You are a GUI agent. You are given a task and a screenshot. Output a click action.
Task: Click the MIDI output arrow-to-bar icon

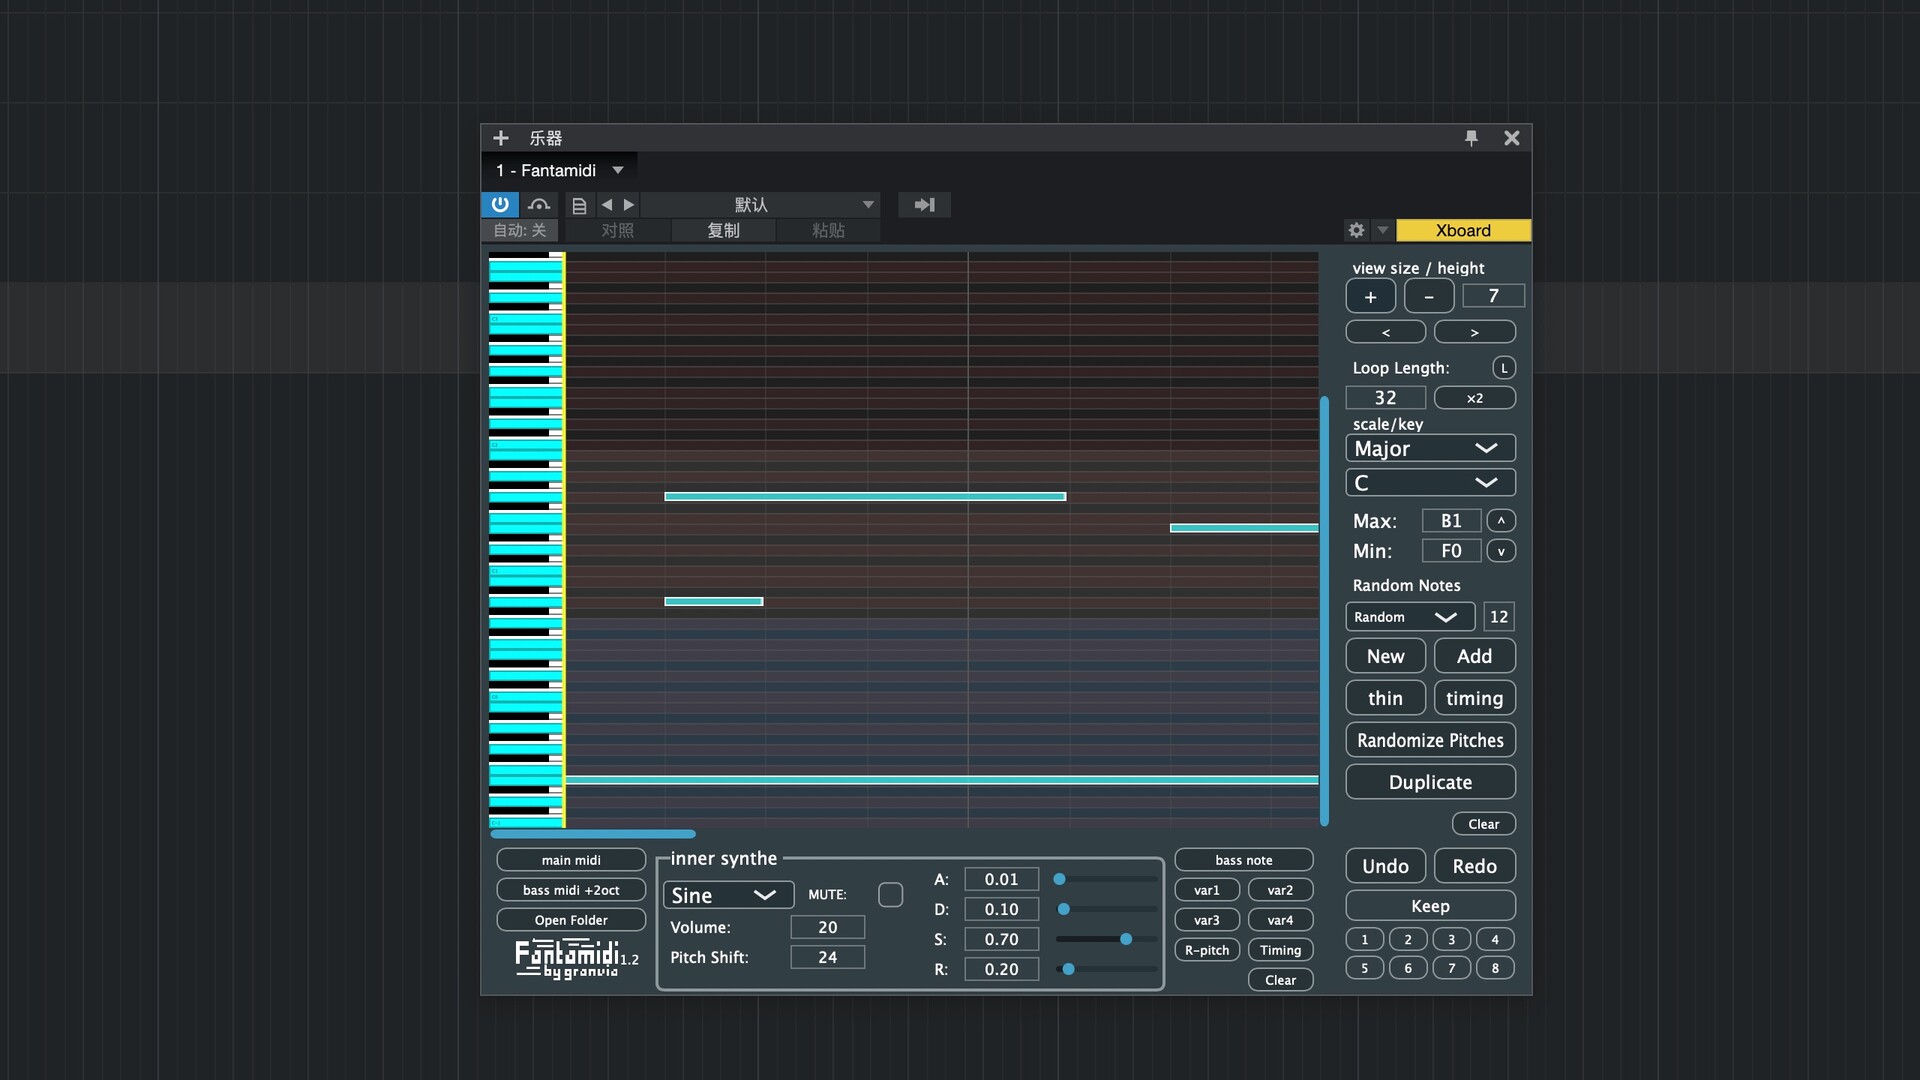[924, 204]
